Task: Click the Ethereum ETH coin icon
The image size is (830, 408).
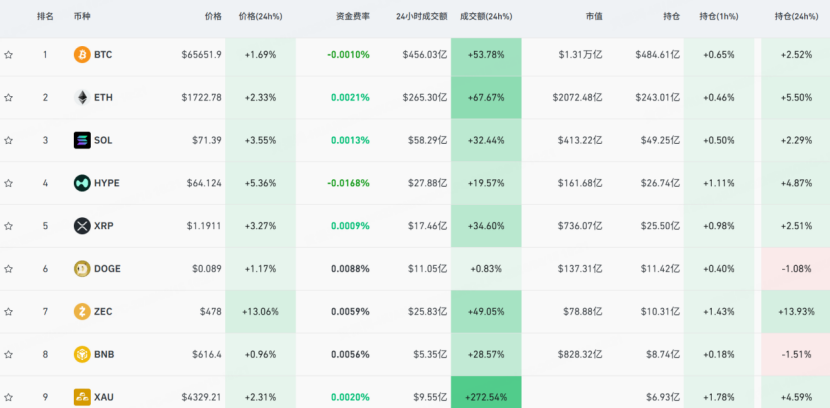Action: click(x=82, y=97)
